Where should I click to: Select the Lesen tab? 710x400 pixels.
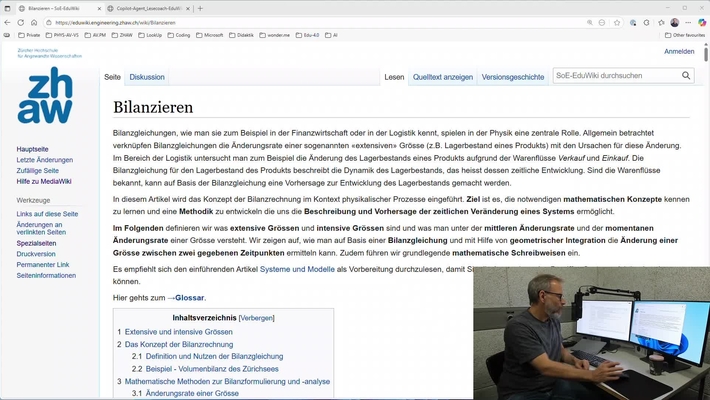coord(394,77)
